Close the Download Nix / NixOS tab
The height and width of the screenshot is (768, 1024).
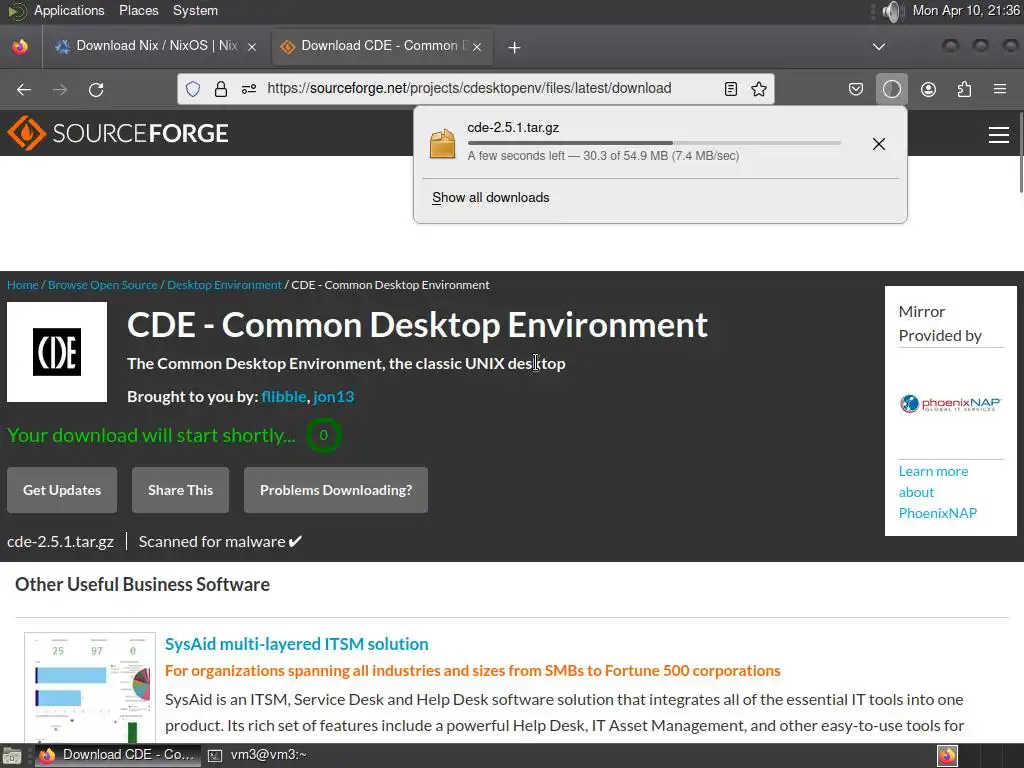coord(252,46)
